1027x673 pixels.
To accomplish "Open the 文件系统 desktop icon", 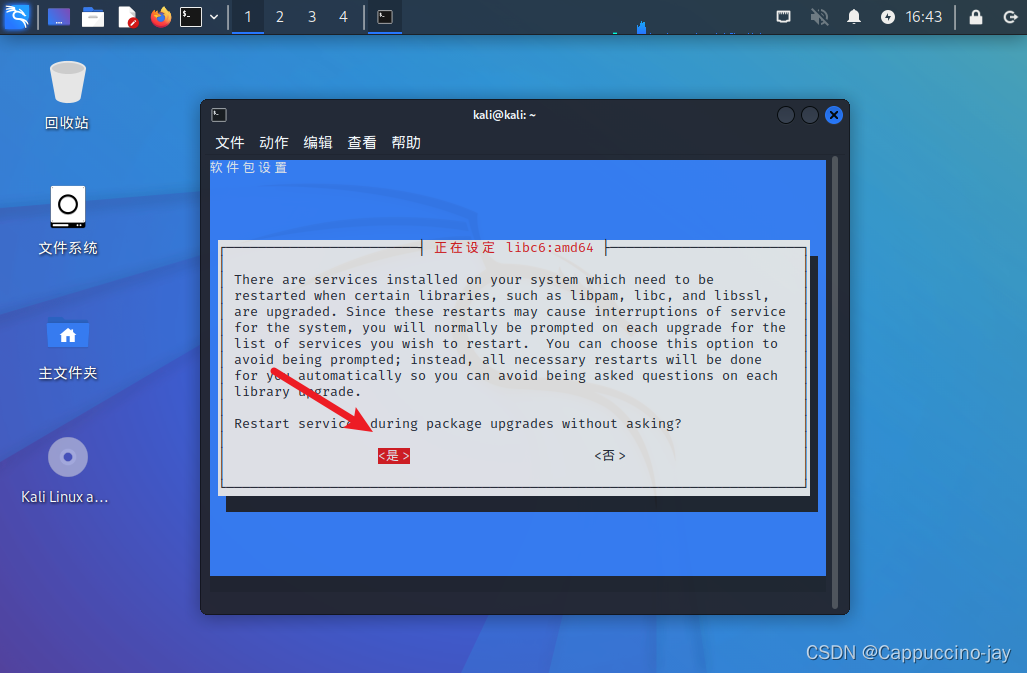I will coord(67,221).
